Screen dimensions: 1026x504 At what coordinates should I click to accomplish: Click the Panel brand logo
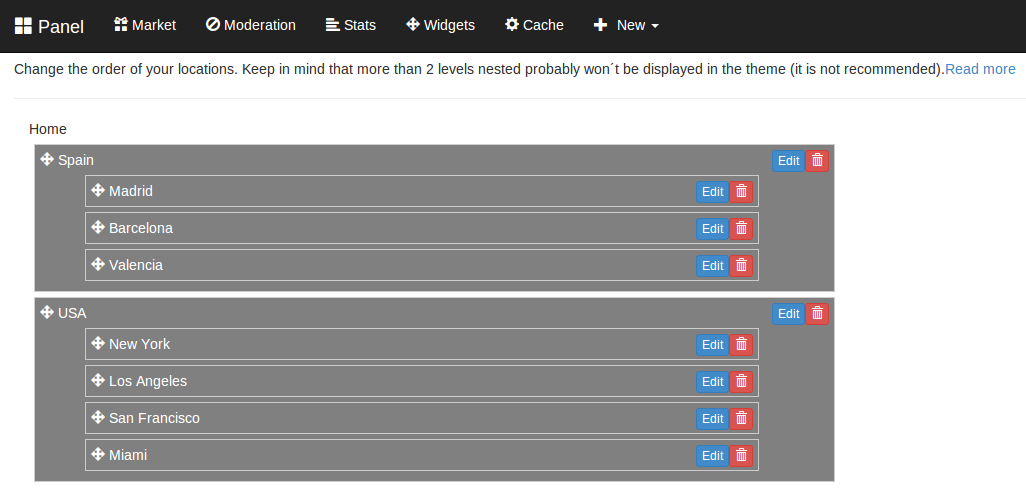49,26
